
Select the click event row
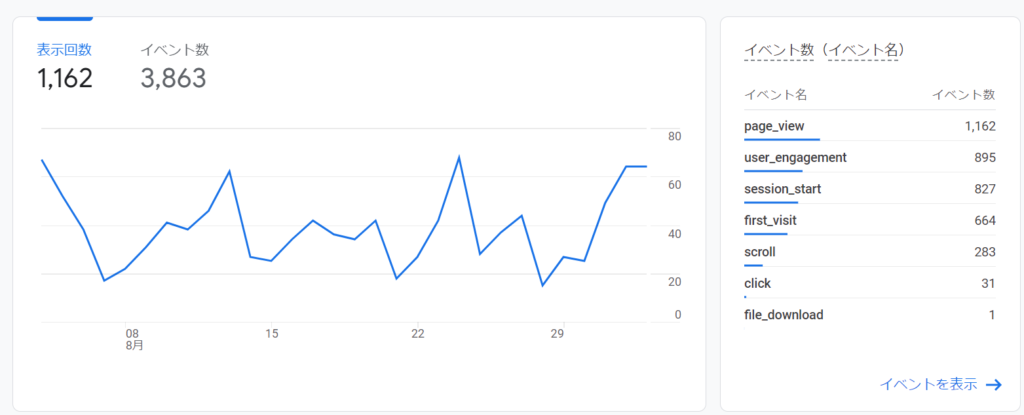757,283
